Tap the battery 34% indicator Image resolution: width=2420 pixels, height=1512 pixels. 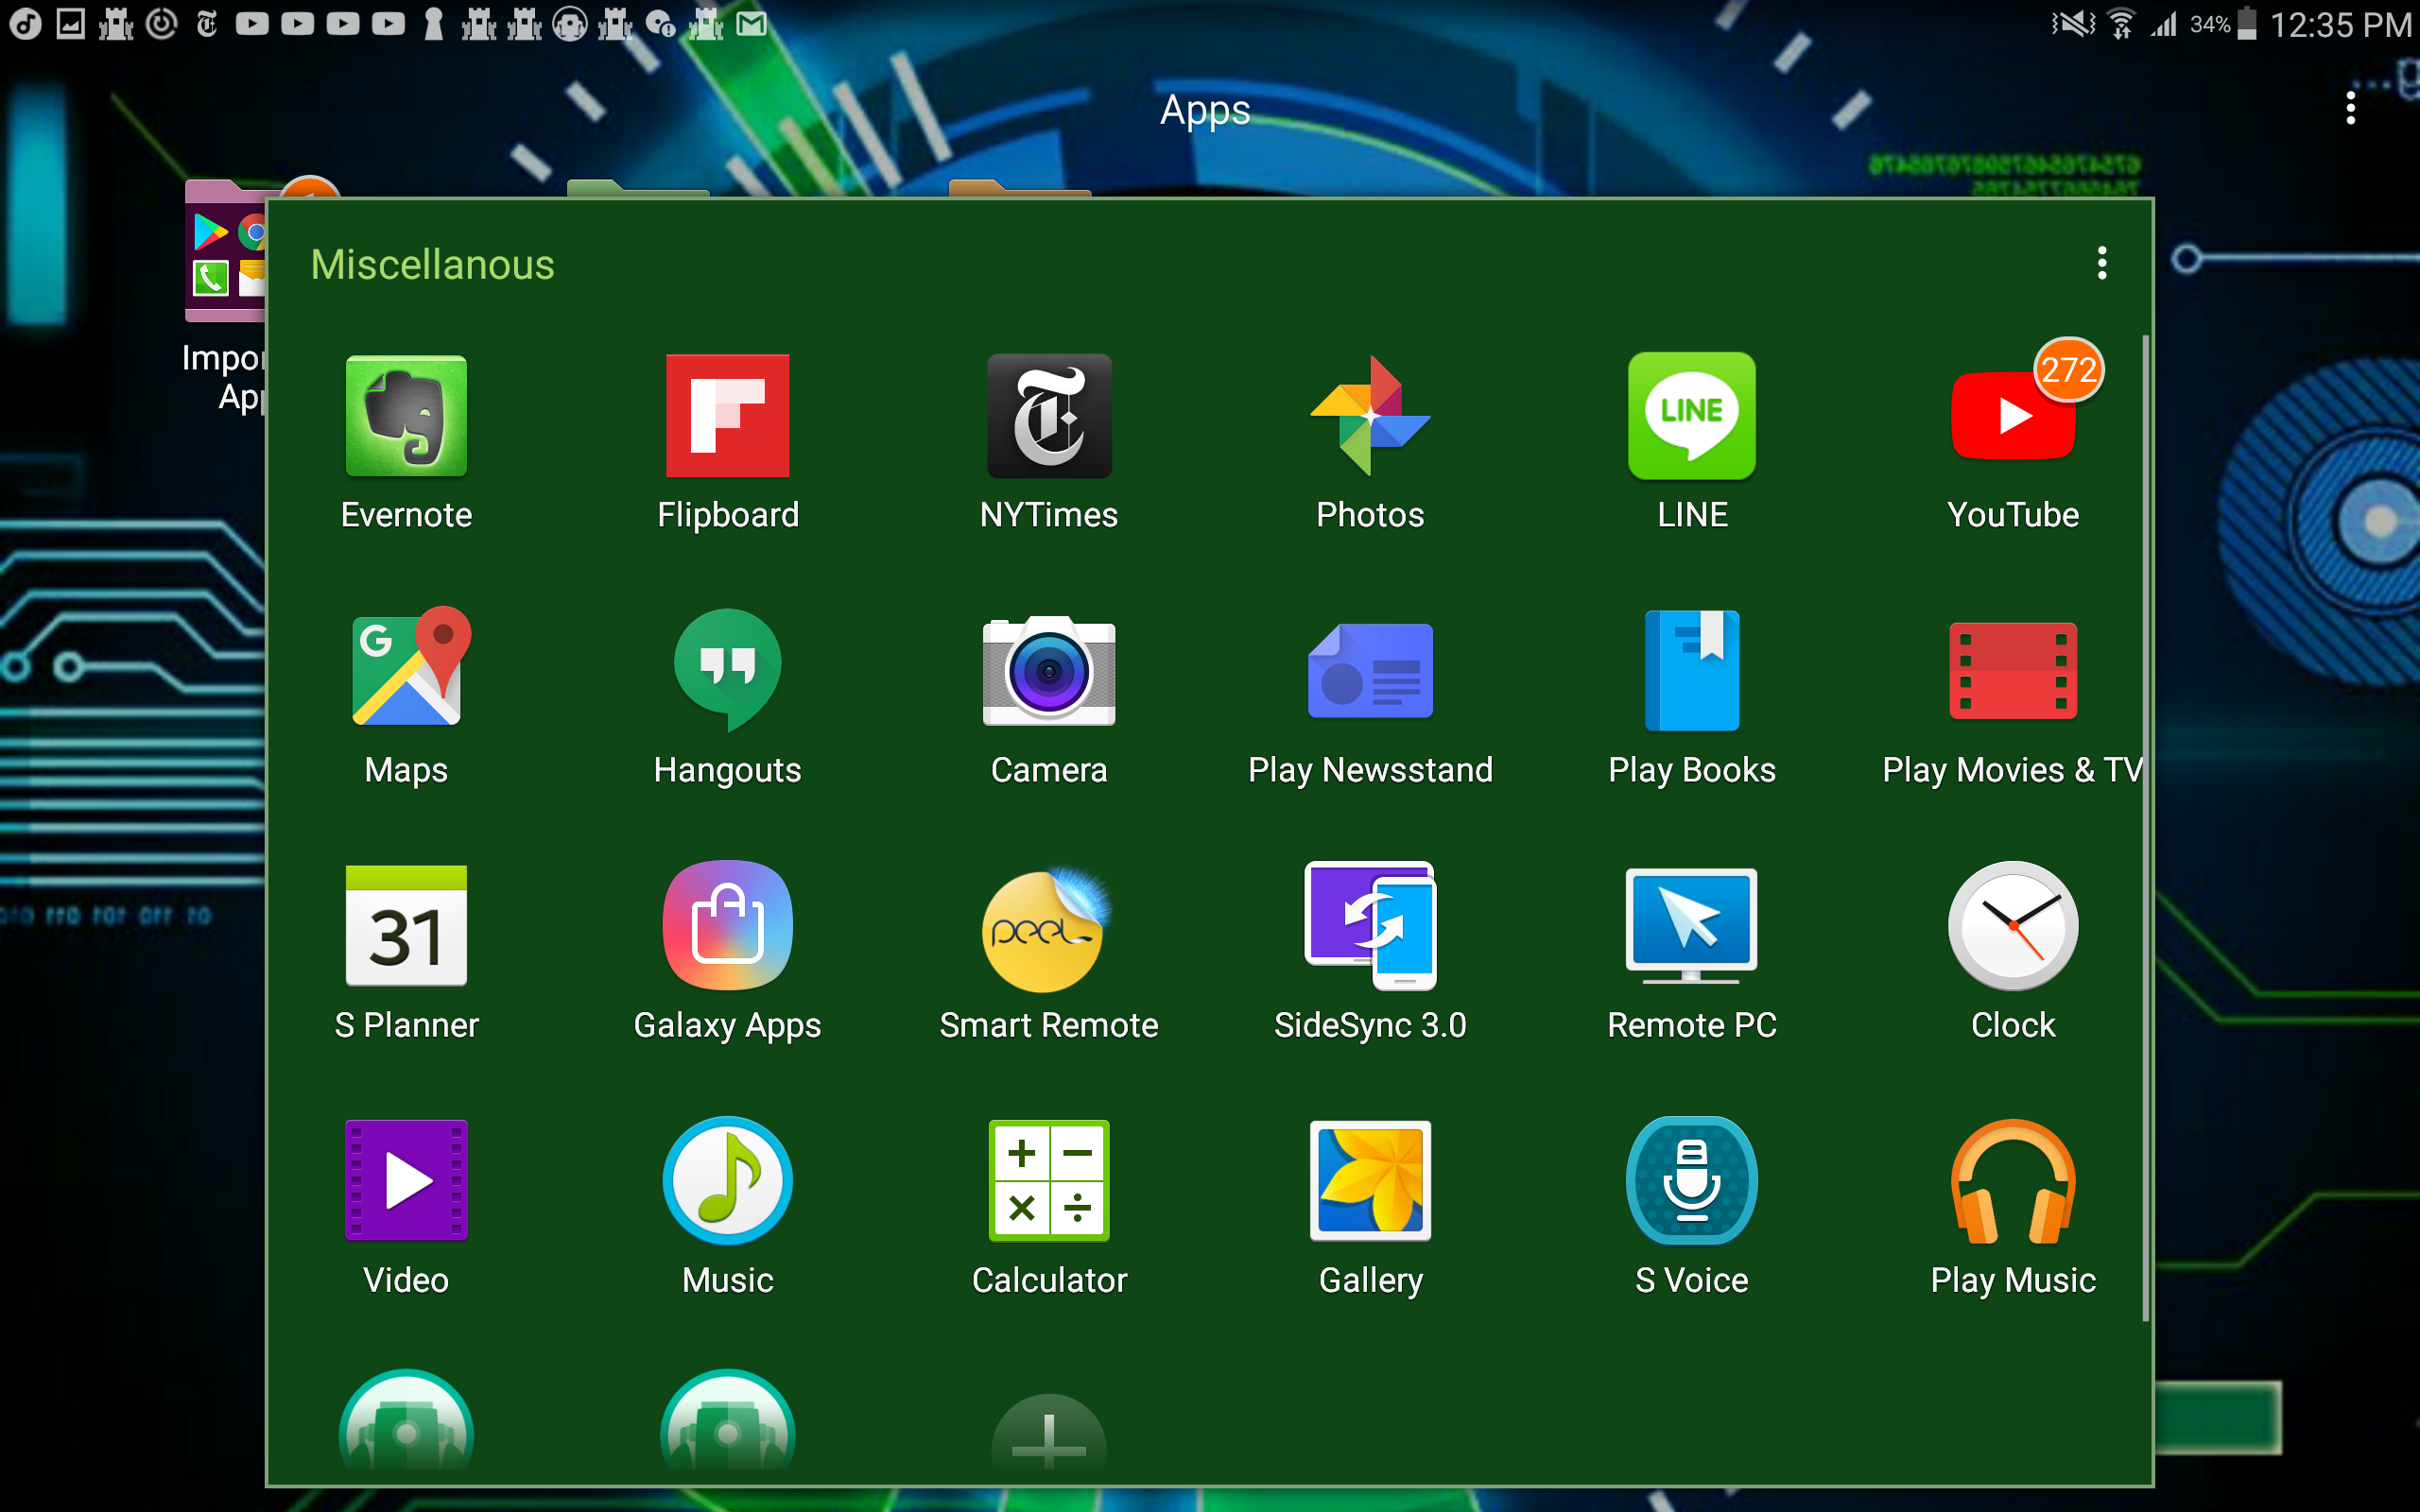pyautogui.click(x=2223, y=24)
